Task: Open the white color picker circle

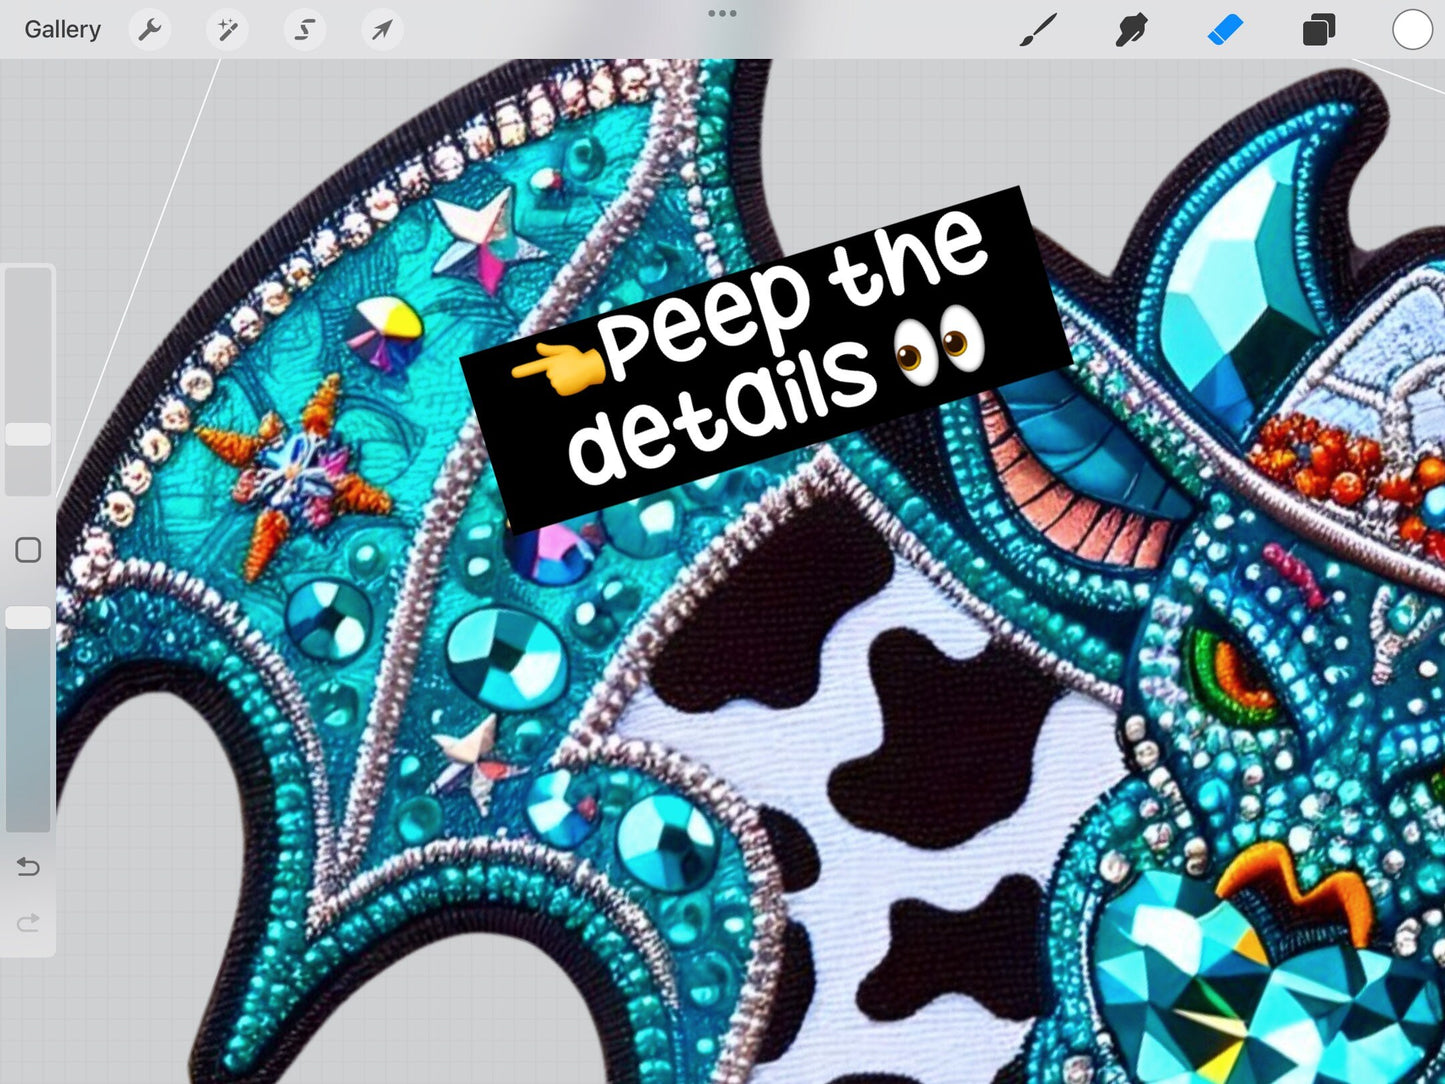Action: coord(1412,30)
